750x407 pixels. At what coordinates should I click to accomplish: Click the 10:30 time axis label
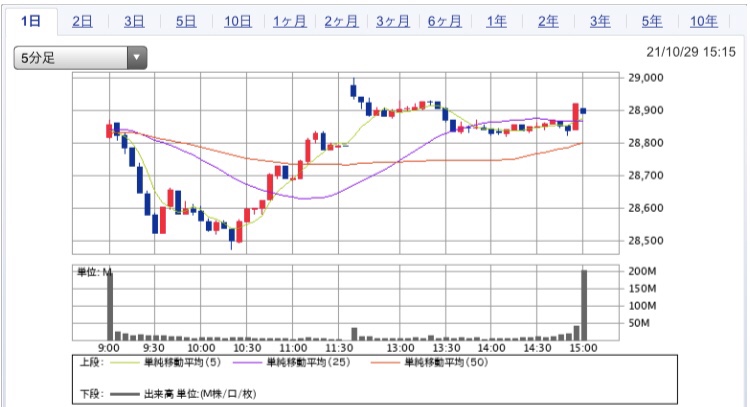247,348
